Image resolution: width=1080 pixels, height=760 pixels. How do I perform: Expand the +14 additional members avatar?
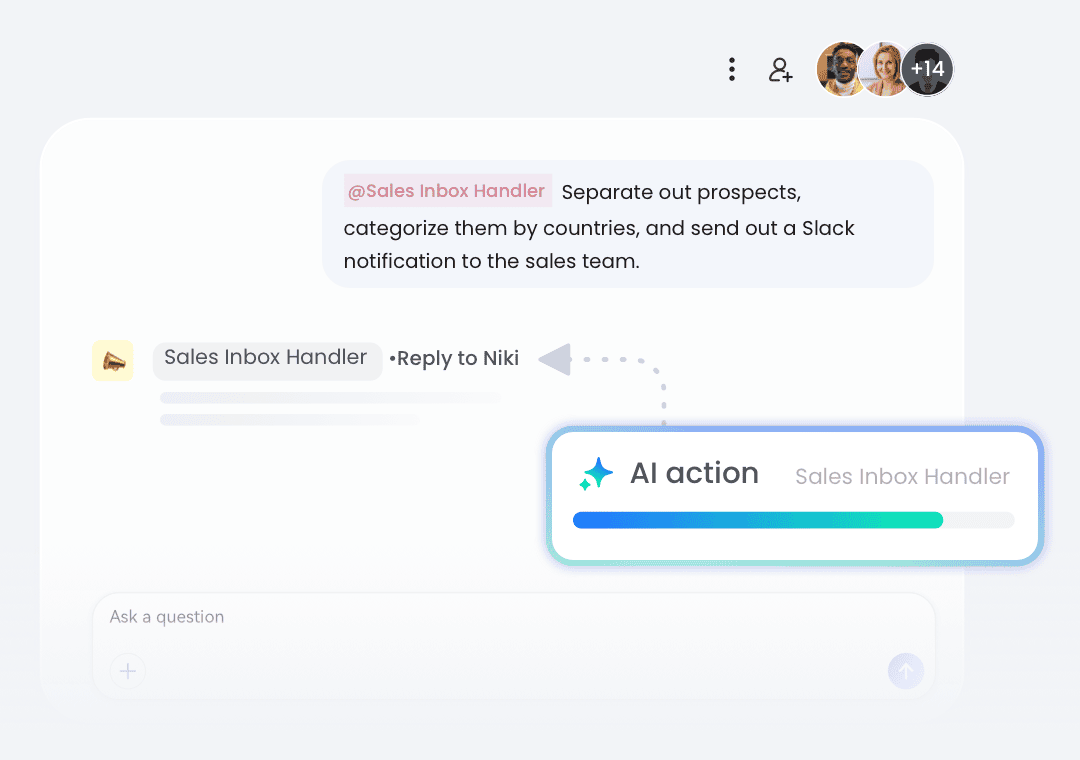(x=928, y=69)
